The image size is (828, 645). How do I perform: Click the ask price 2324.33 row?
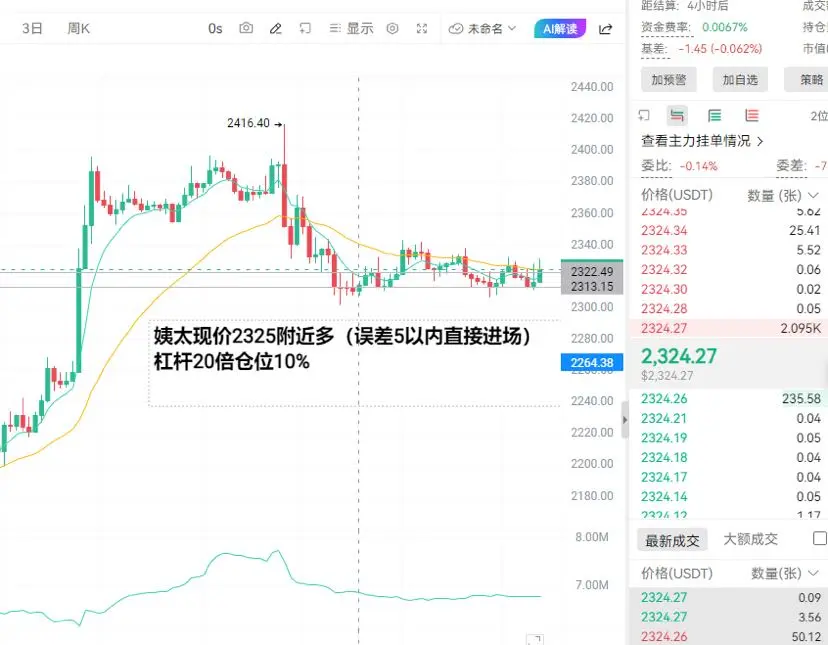coord(731,250)
